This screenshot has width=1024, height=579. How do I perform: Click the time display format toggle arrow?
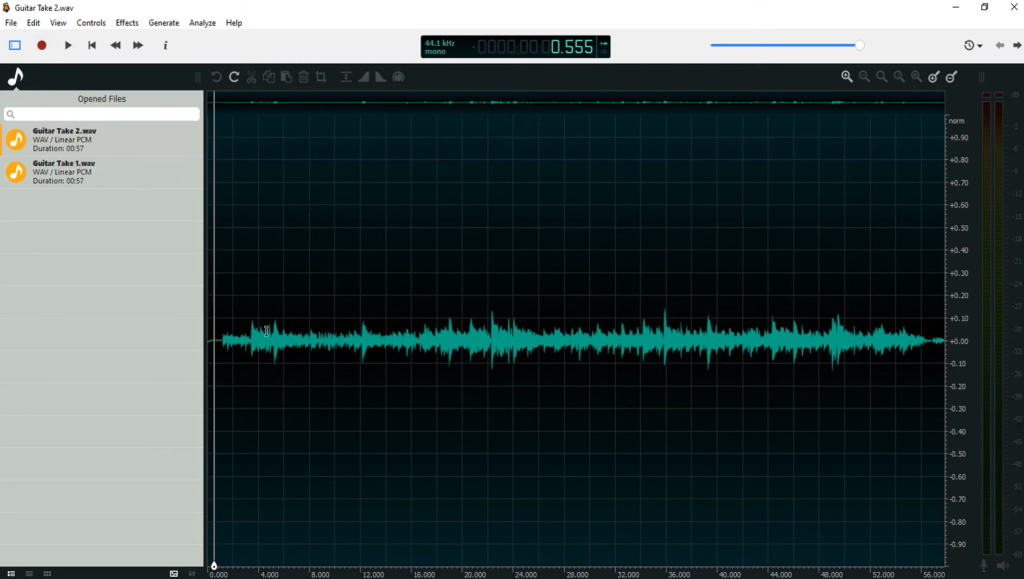pos(604,43)
